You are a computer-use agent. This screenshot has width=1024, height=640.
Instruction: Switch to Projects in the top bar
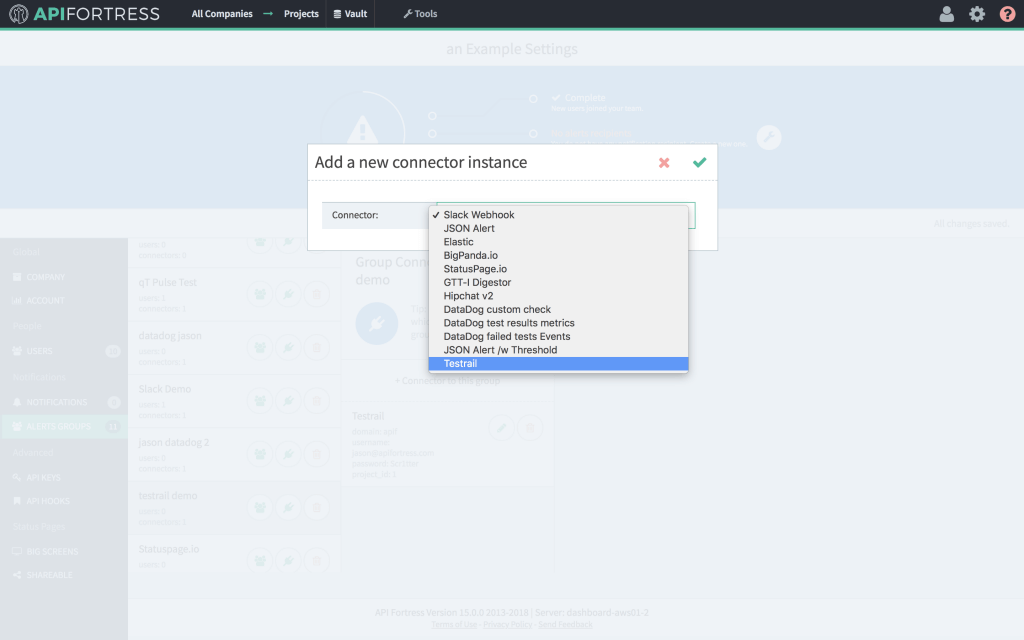300,14
